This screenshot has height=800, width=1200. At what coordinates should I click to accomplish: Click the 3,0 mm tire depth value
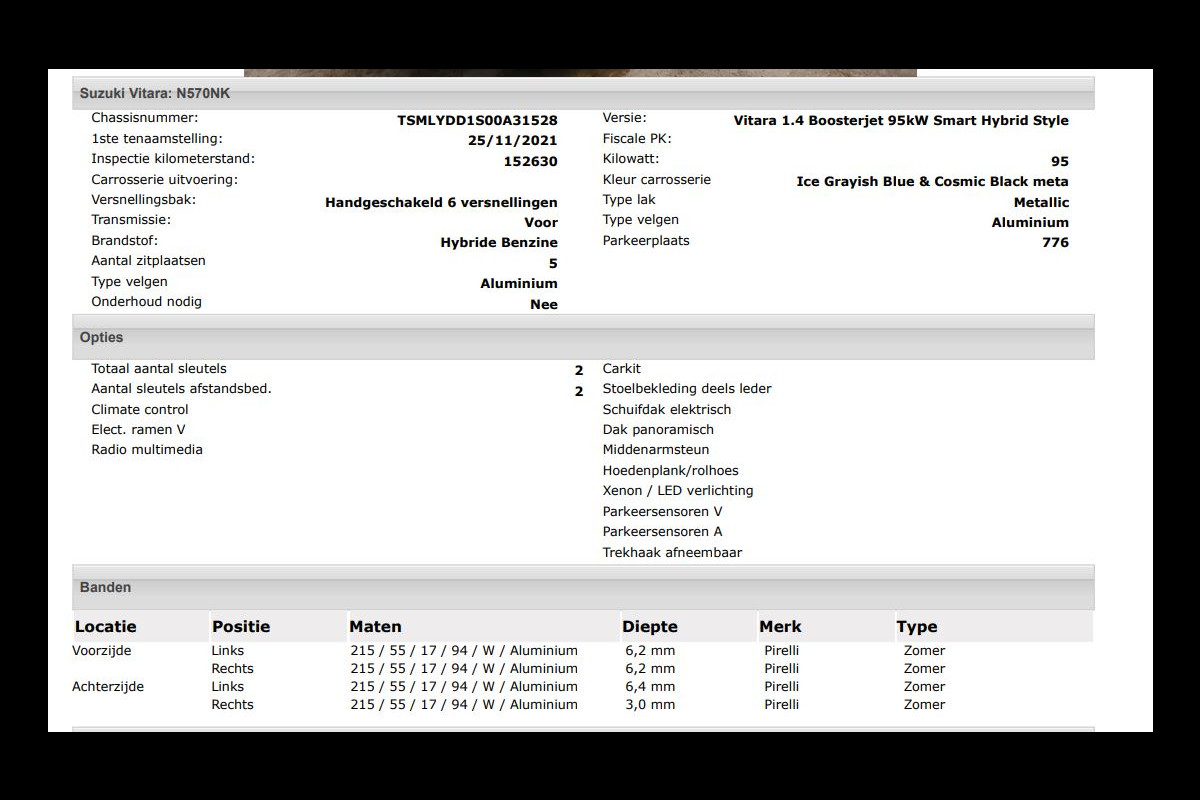650,705
